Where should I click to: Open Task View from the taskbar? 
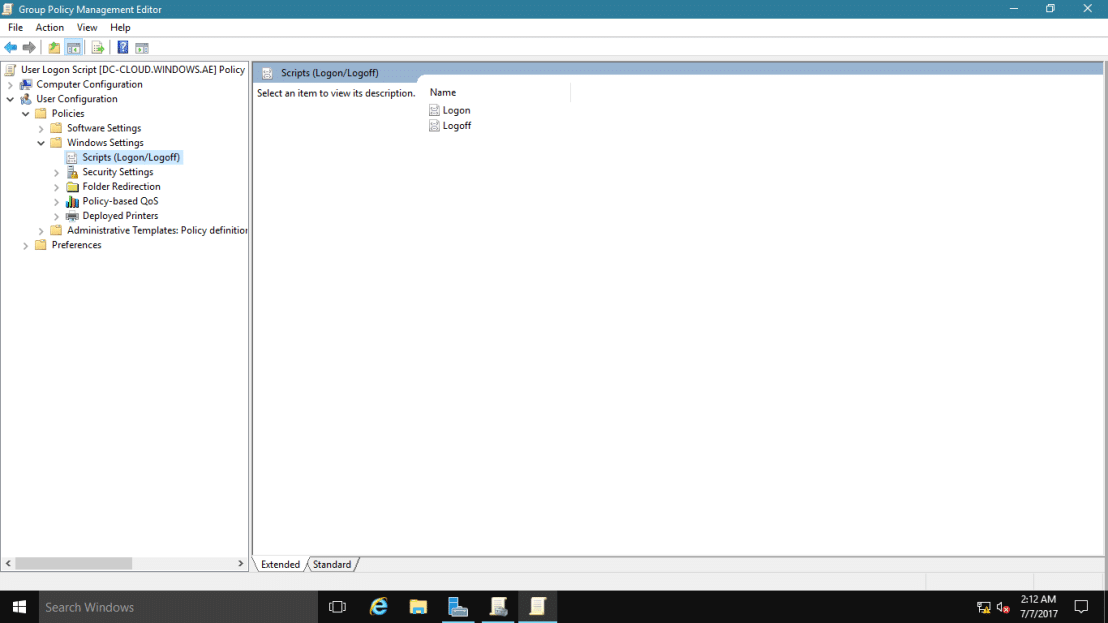pos(338,607)
